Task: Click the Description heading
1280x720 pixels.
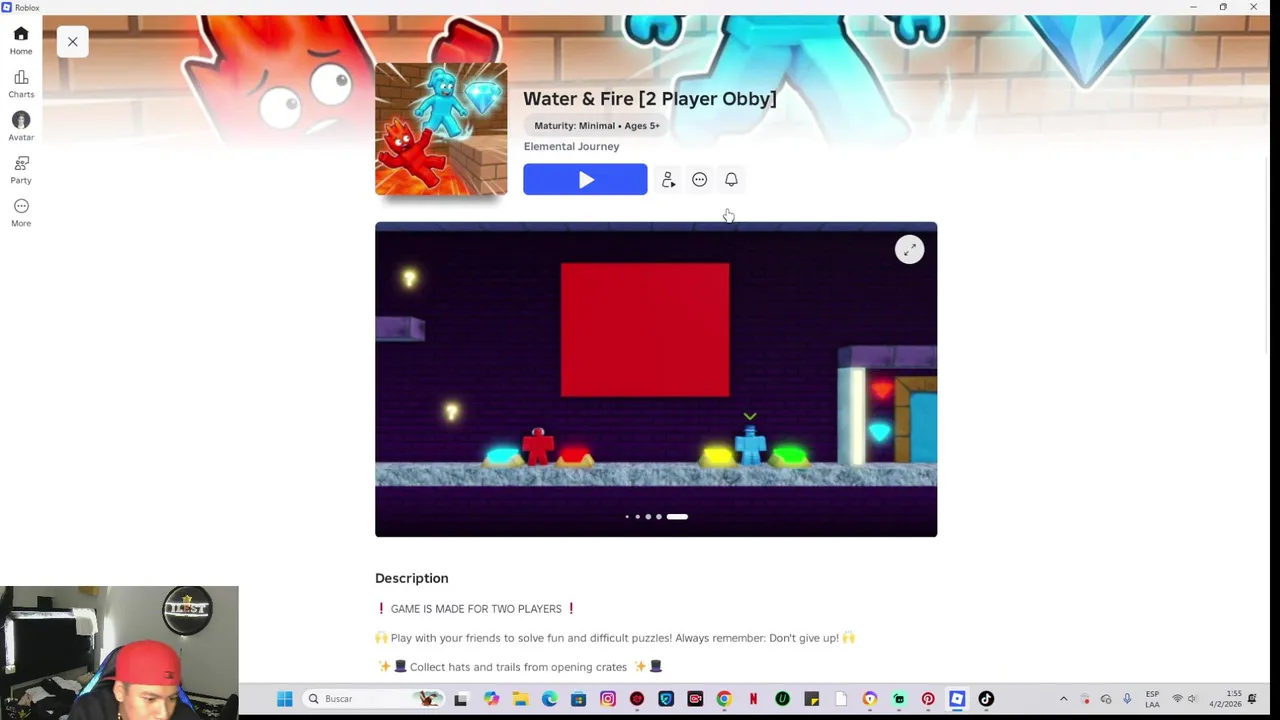Action: (x=411, y=578)
